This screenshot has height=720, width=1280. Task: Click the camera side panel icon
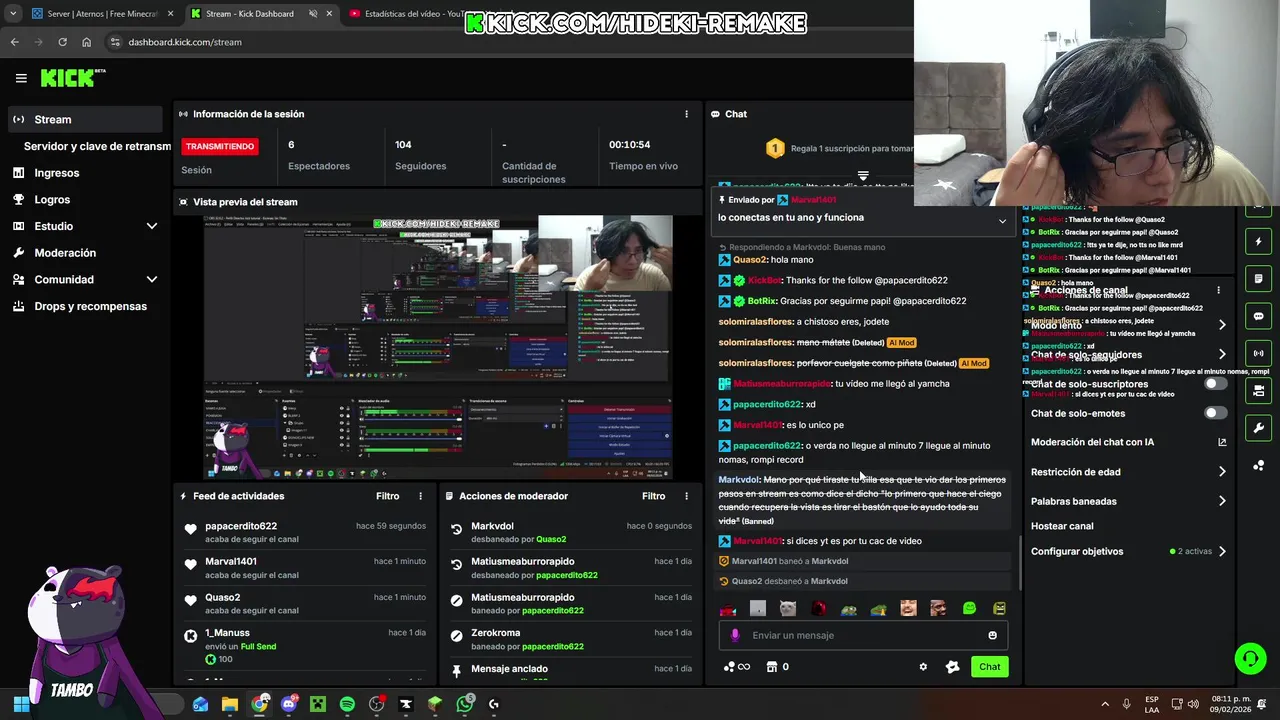tap(1258, 391)
